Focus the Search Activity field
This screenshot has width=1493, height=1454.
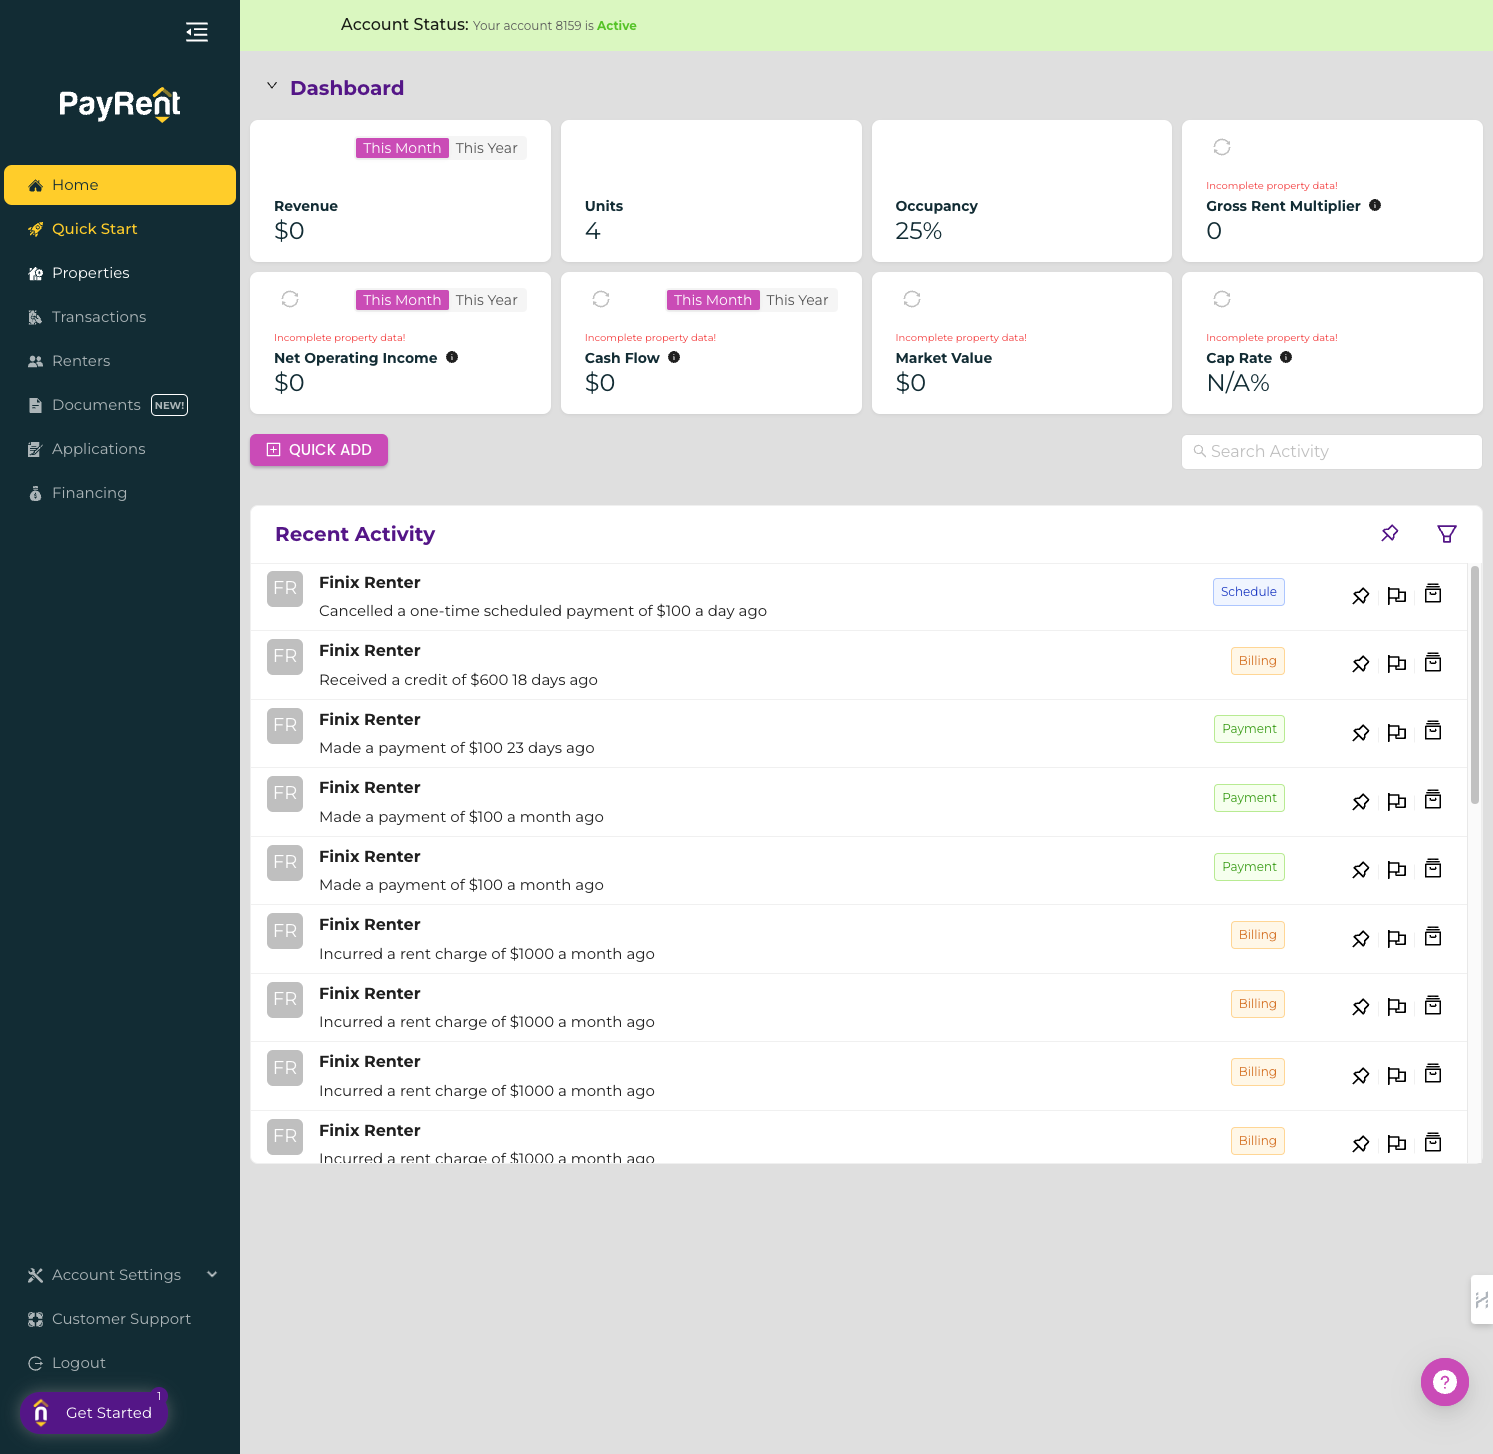click(1332, 451)
